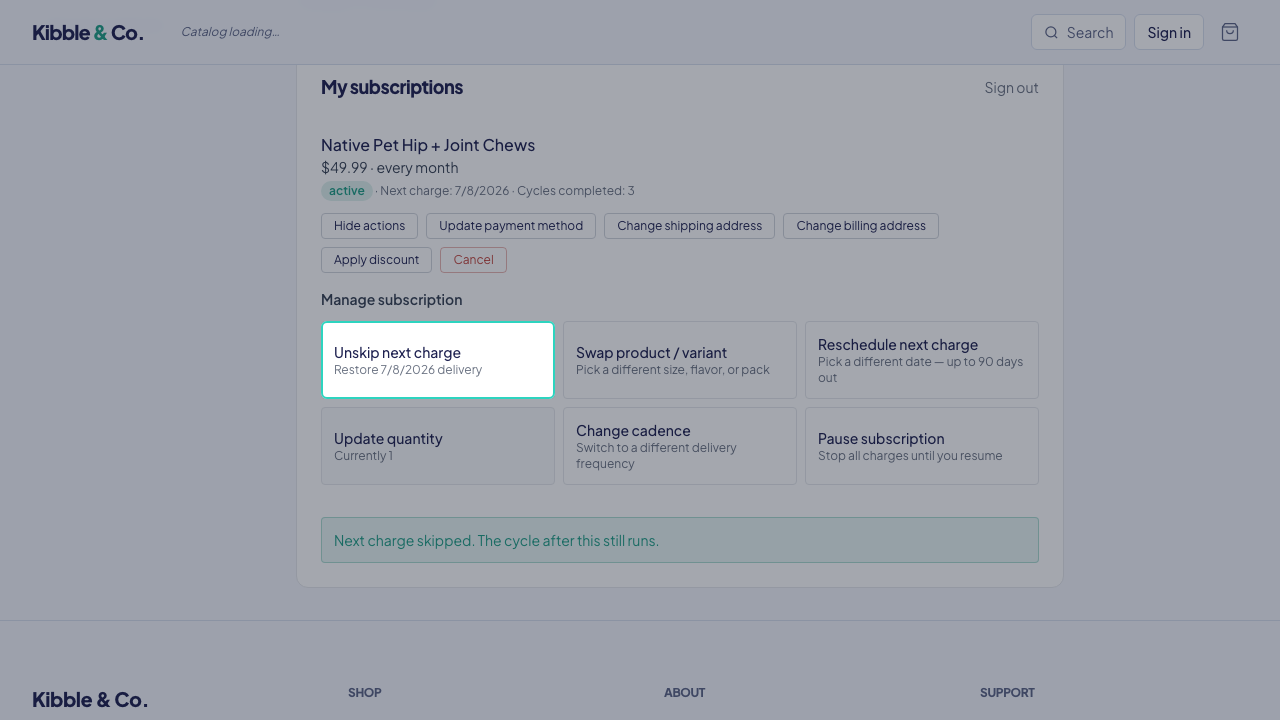Open Reschedule next charge option

(922, 360)
